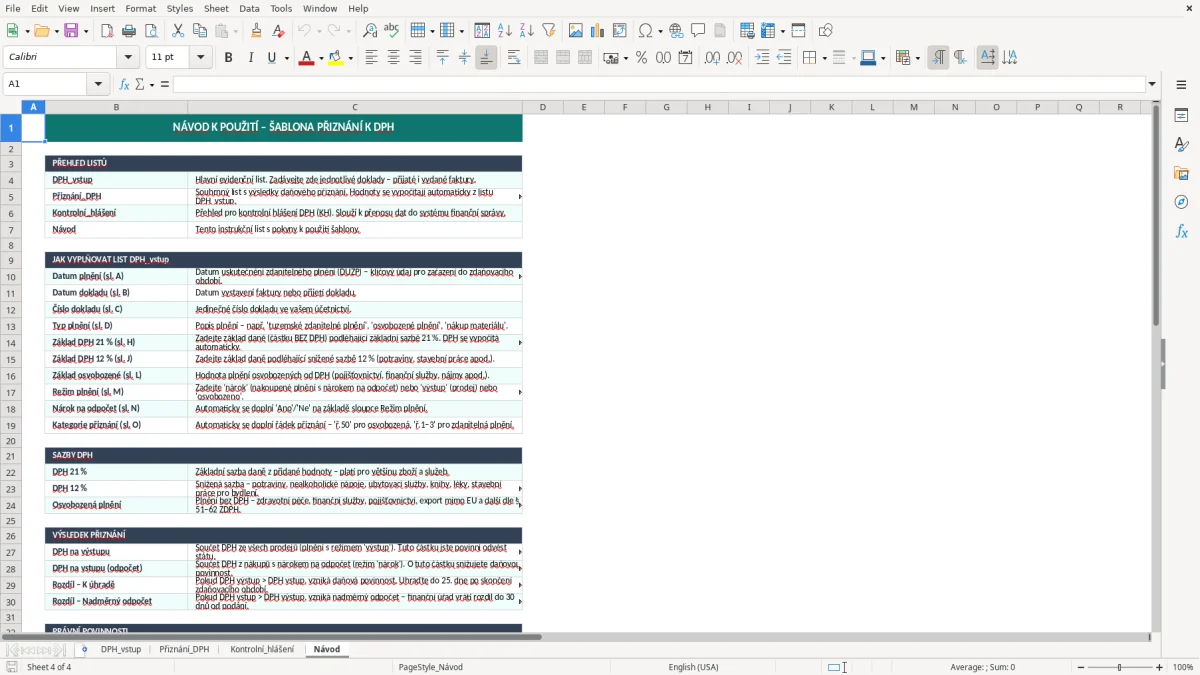Define the print area
The image size is (1200, 675).
[x=747, y=31]
